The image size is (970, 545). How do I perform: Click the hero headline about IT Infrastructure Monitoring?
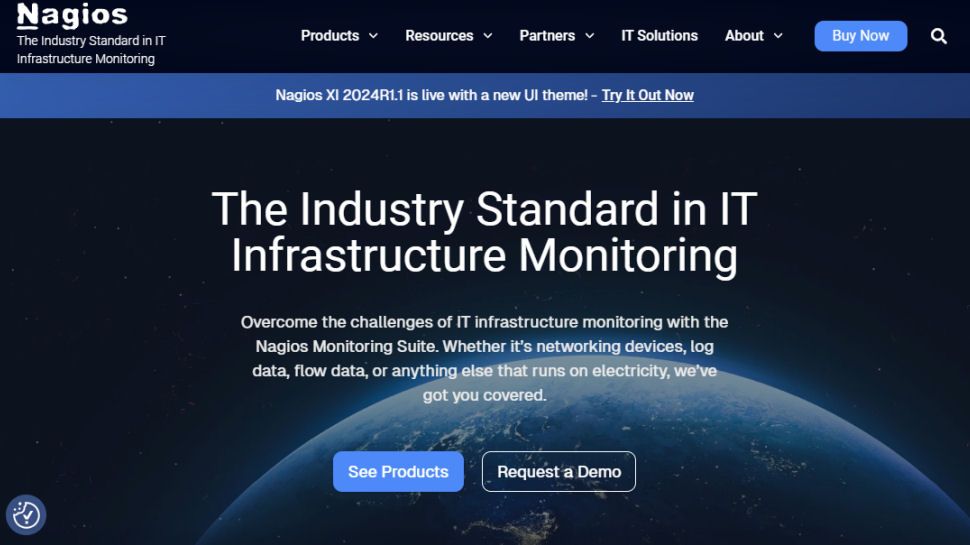[x=484, y=232]
